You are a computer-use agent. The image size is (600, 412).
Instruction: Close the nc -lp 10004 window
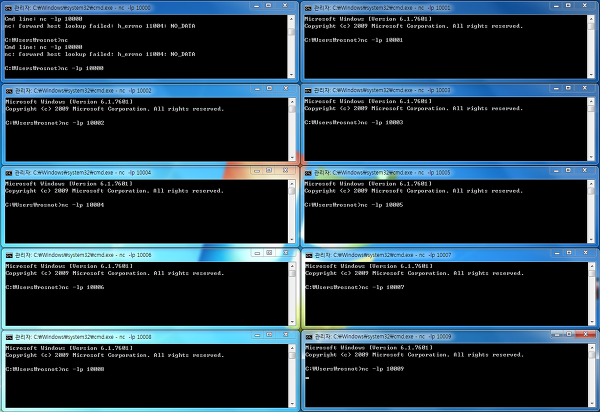tap(285, 171)
